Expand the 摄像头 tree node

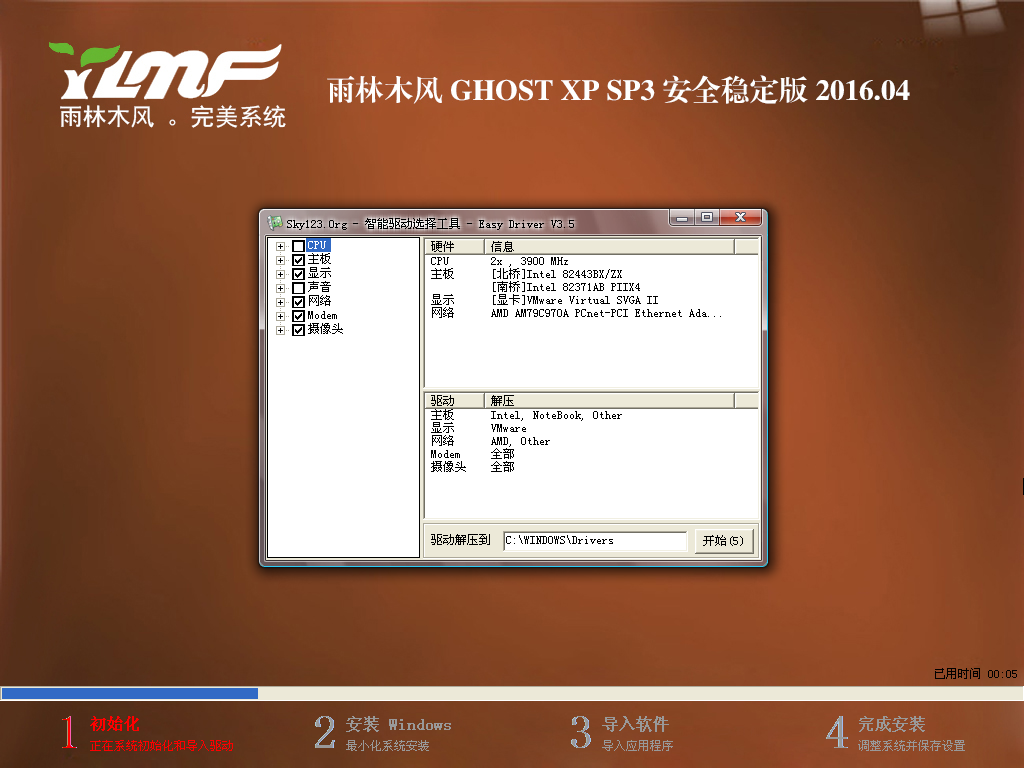(x=280, y=330)
